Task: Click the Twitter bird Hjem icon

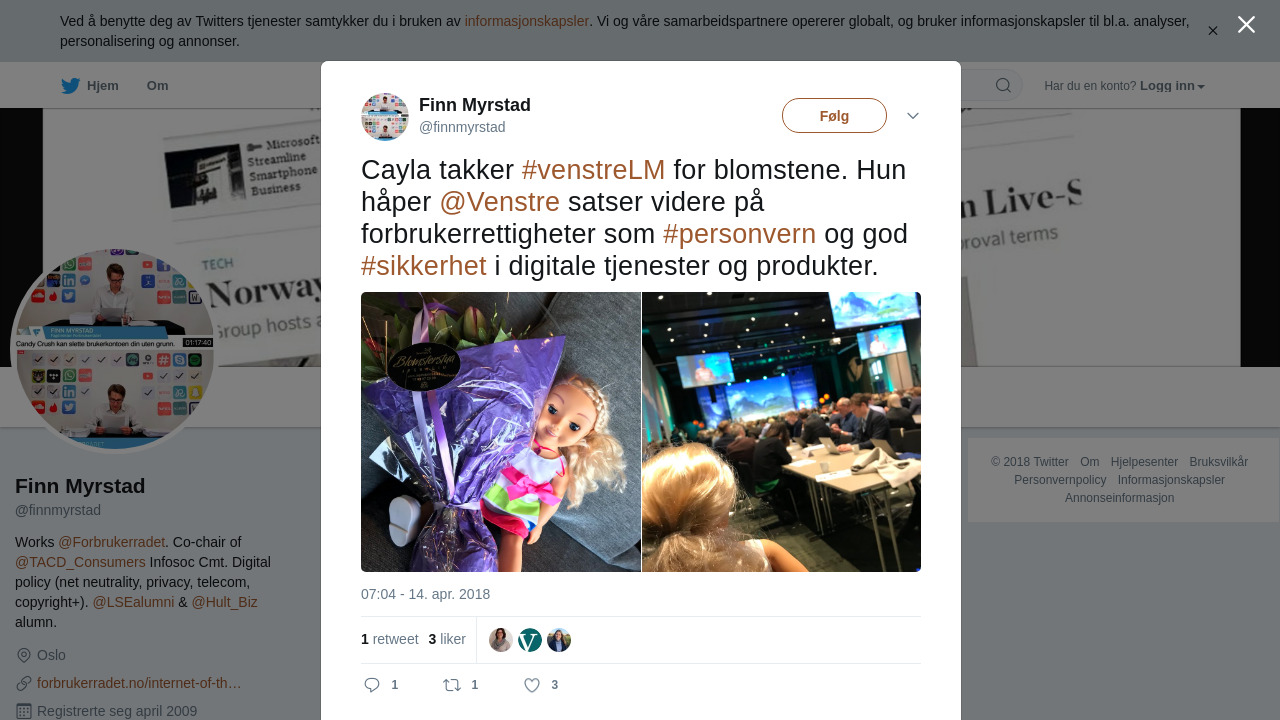Action: [70, 86]
